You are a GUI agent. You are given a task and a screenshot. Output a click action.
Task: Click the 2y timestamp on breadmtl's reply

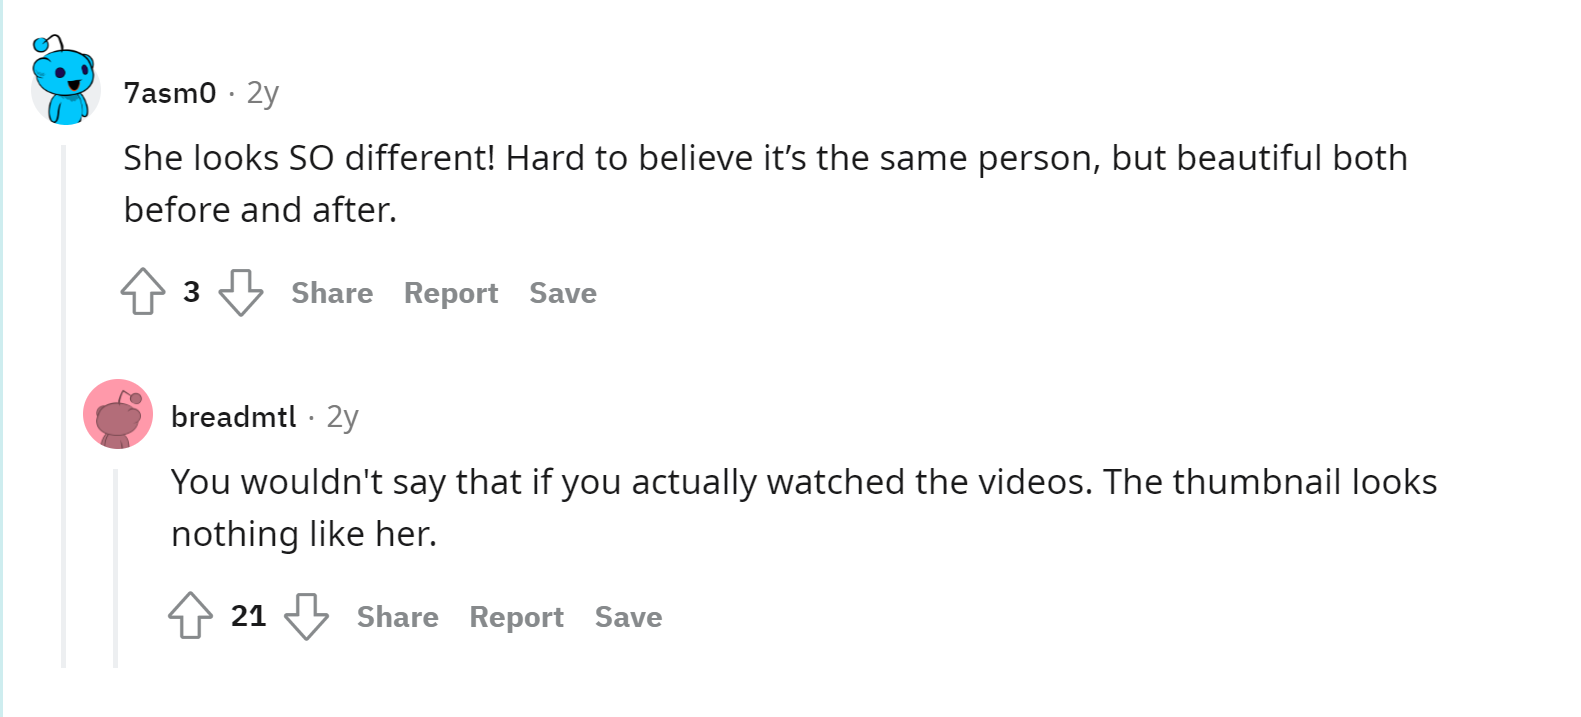pos(343,417)
